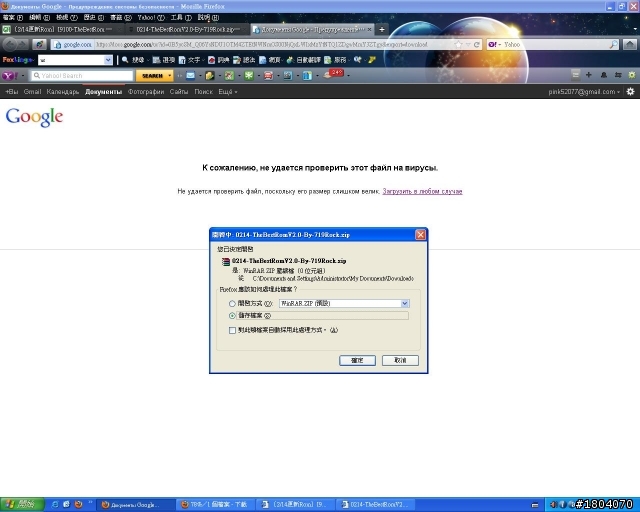Image resolution: width=640 pixels, height=512 pixels.
Task: Open Документы in Google bar
Action: click(104, 91)
